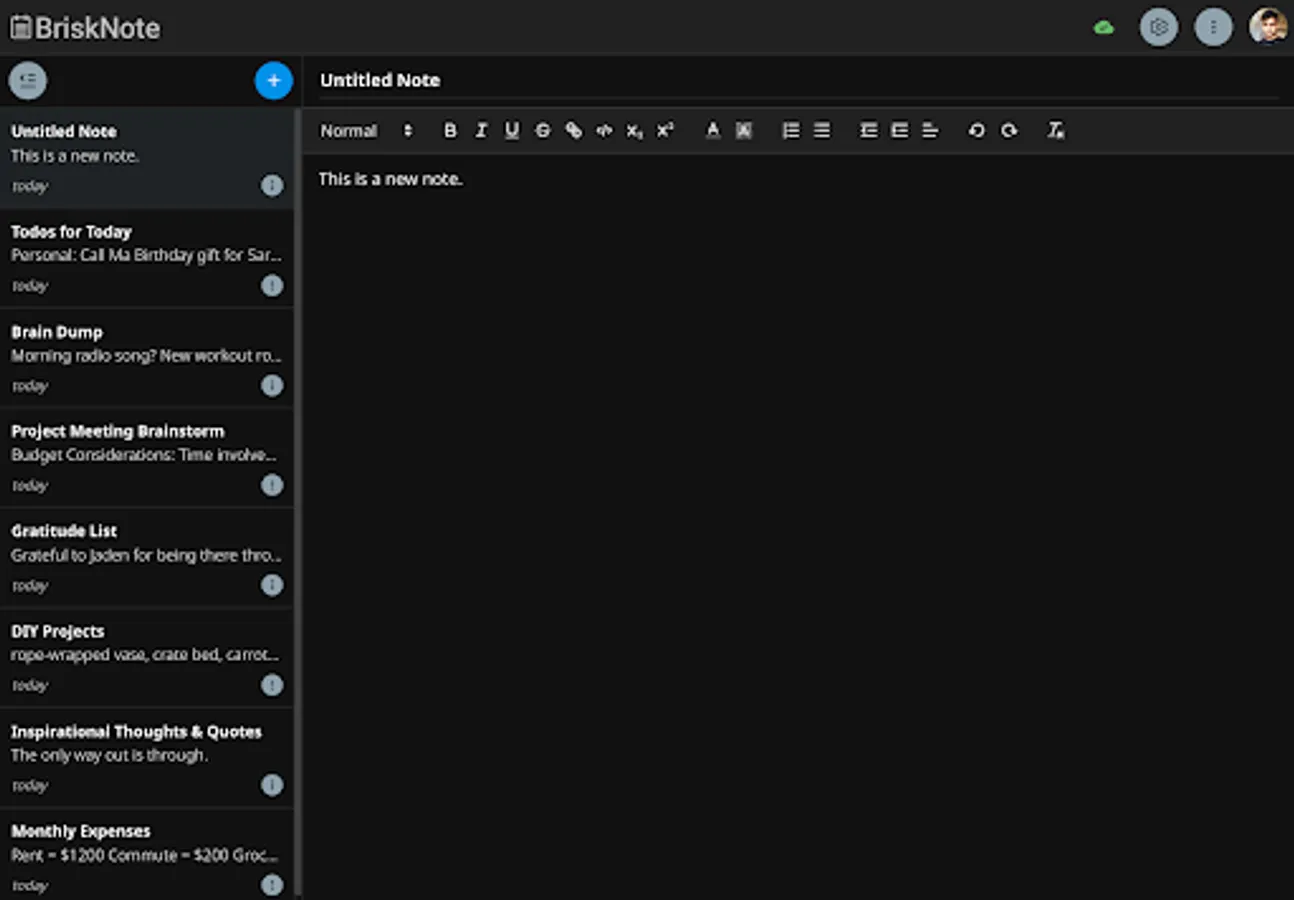Open the overflow menu next to settings
This screenshot has height=900, width=1294.
coord(1213,27)
